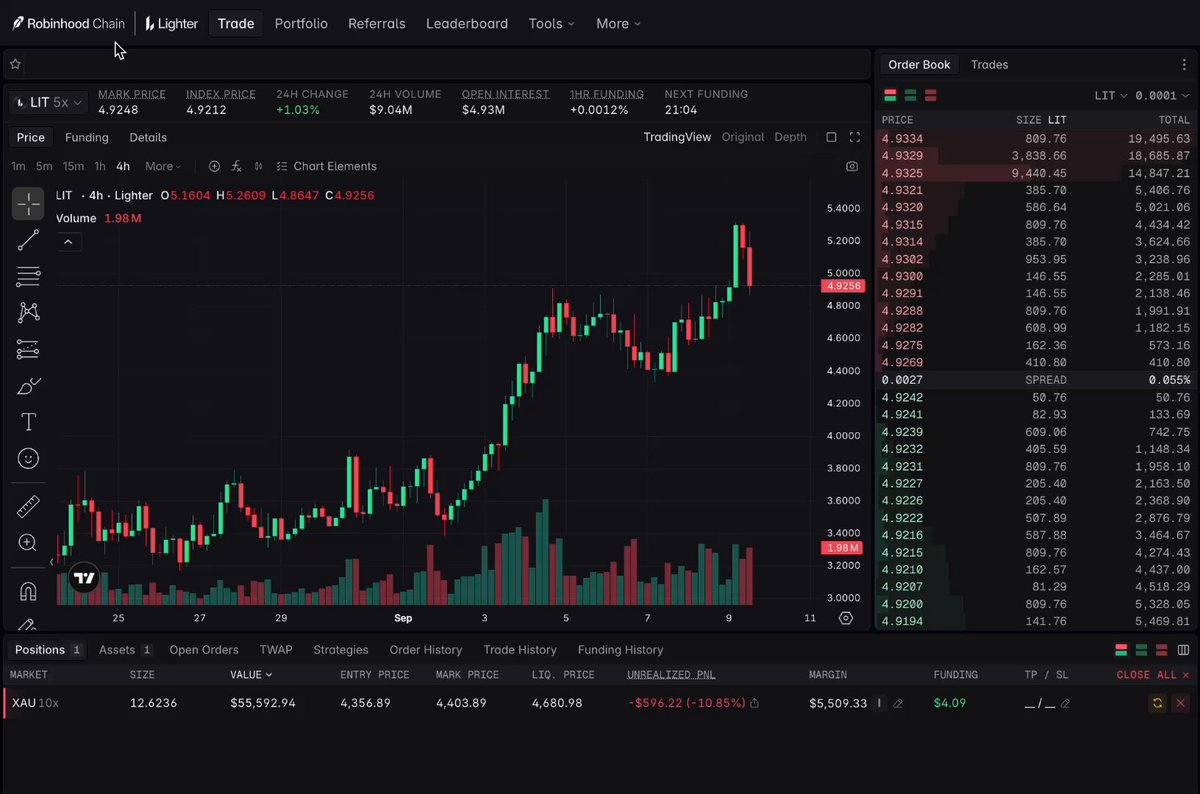Click the Robinhood Chain logo
This screenshot has height=794, width=1200.
coord(69,23)
